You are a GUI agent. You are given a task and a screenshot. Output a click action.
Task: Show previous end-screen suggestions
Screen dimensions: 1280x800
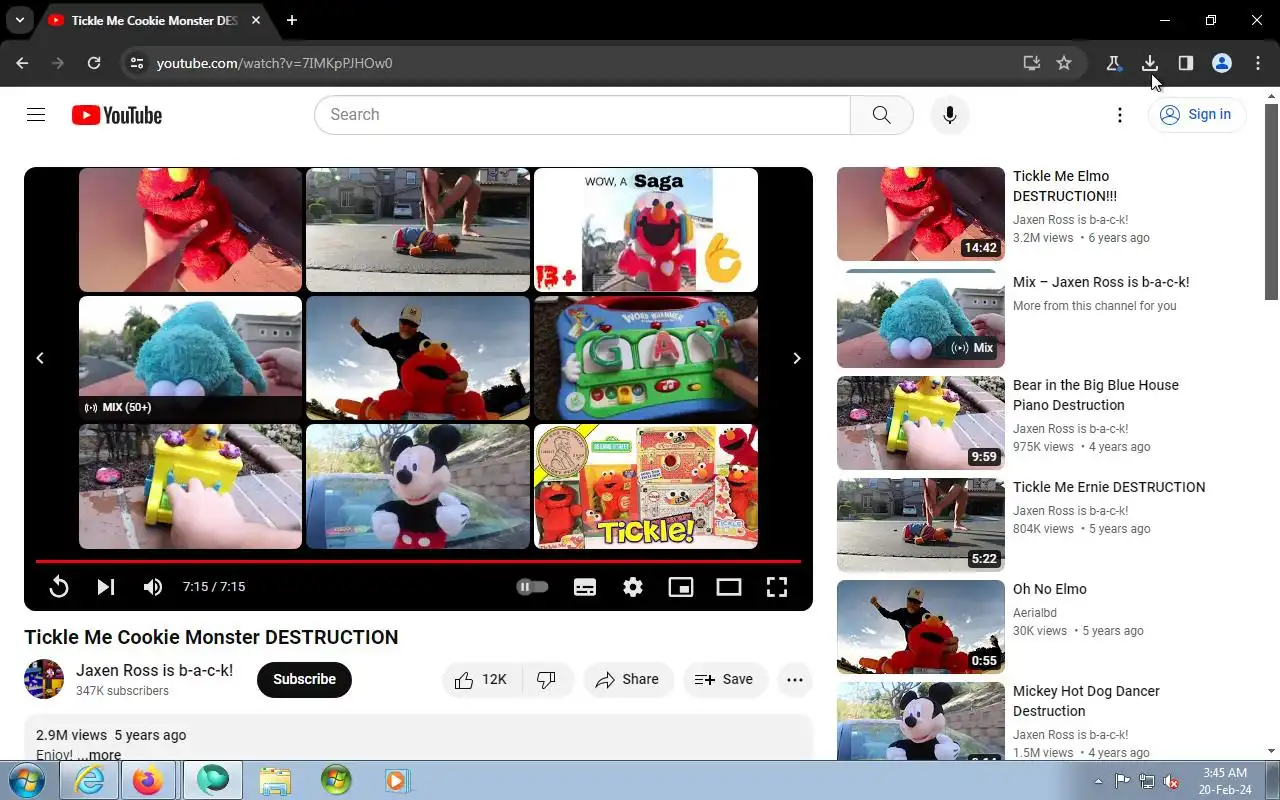click(x=40, y=358)
